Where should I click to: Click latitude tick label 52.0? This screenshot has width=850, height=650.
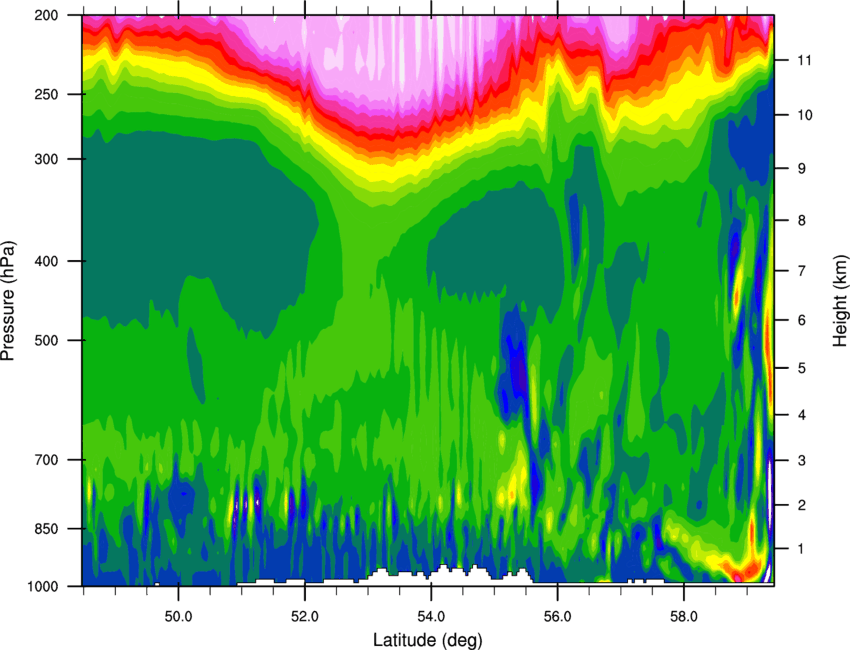click(305, 617)
